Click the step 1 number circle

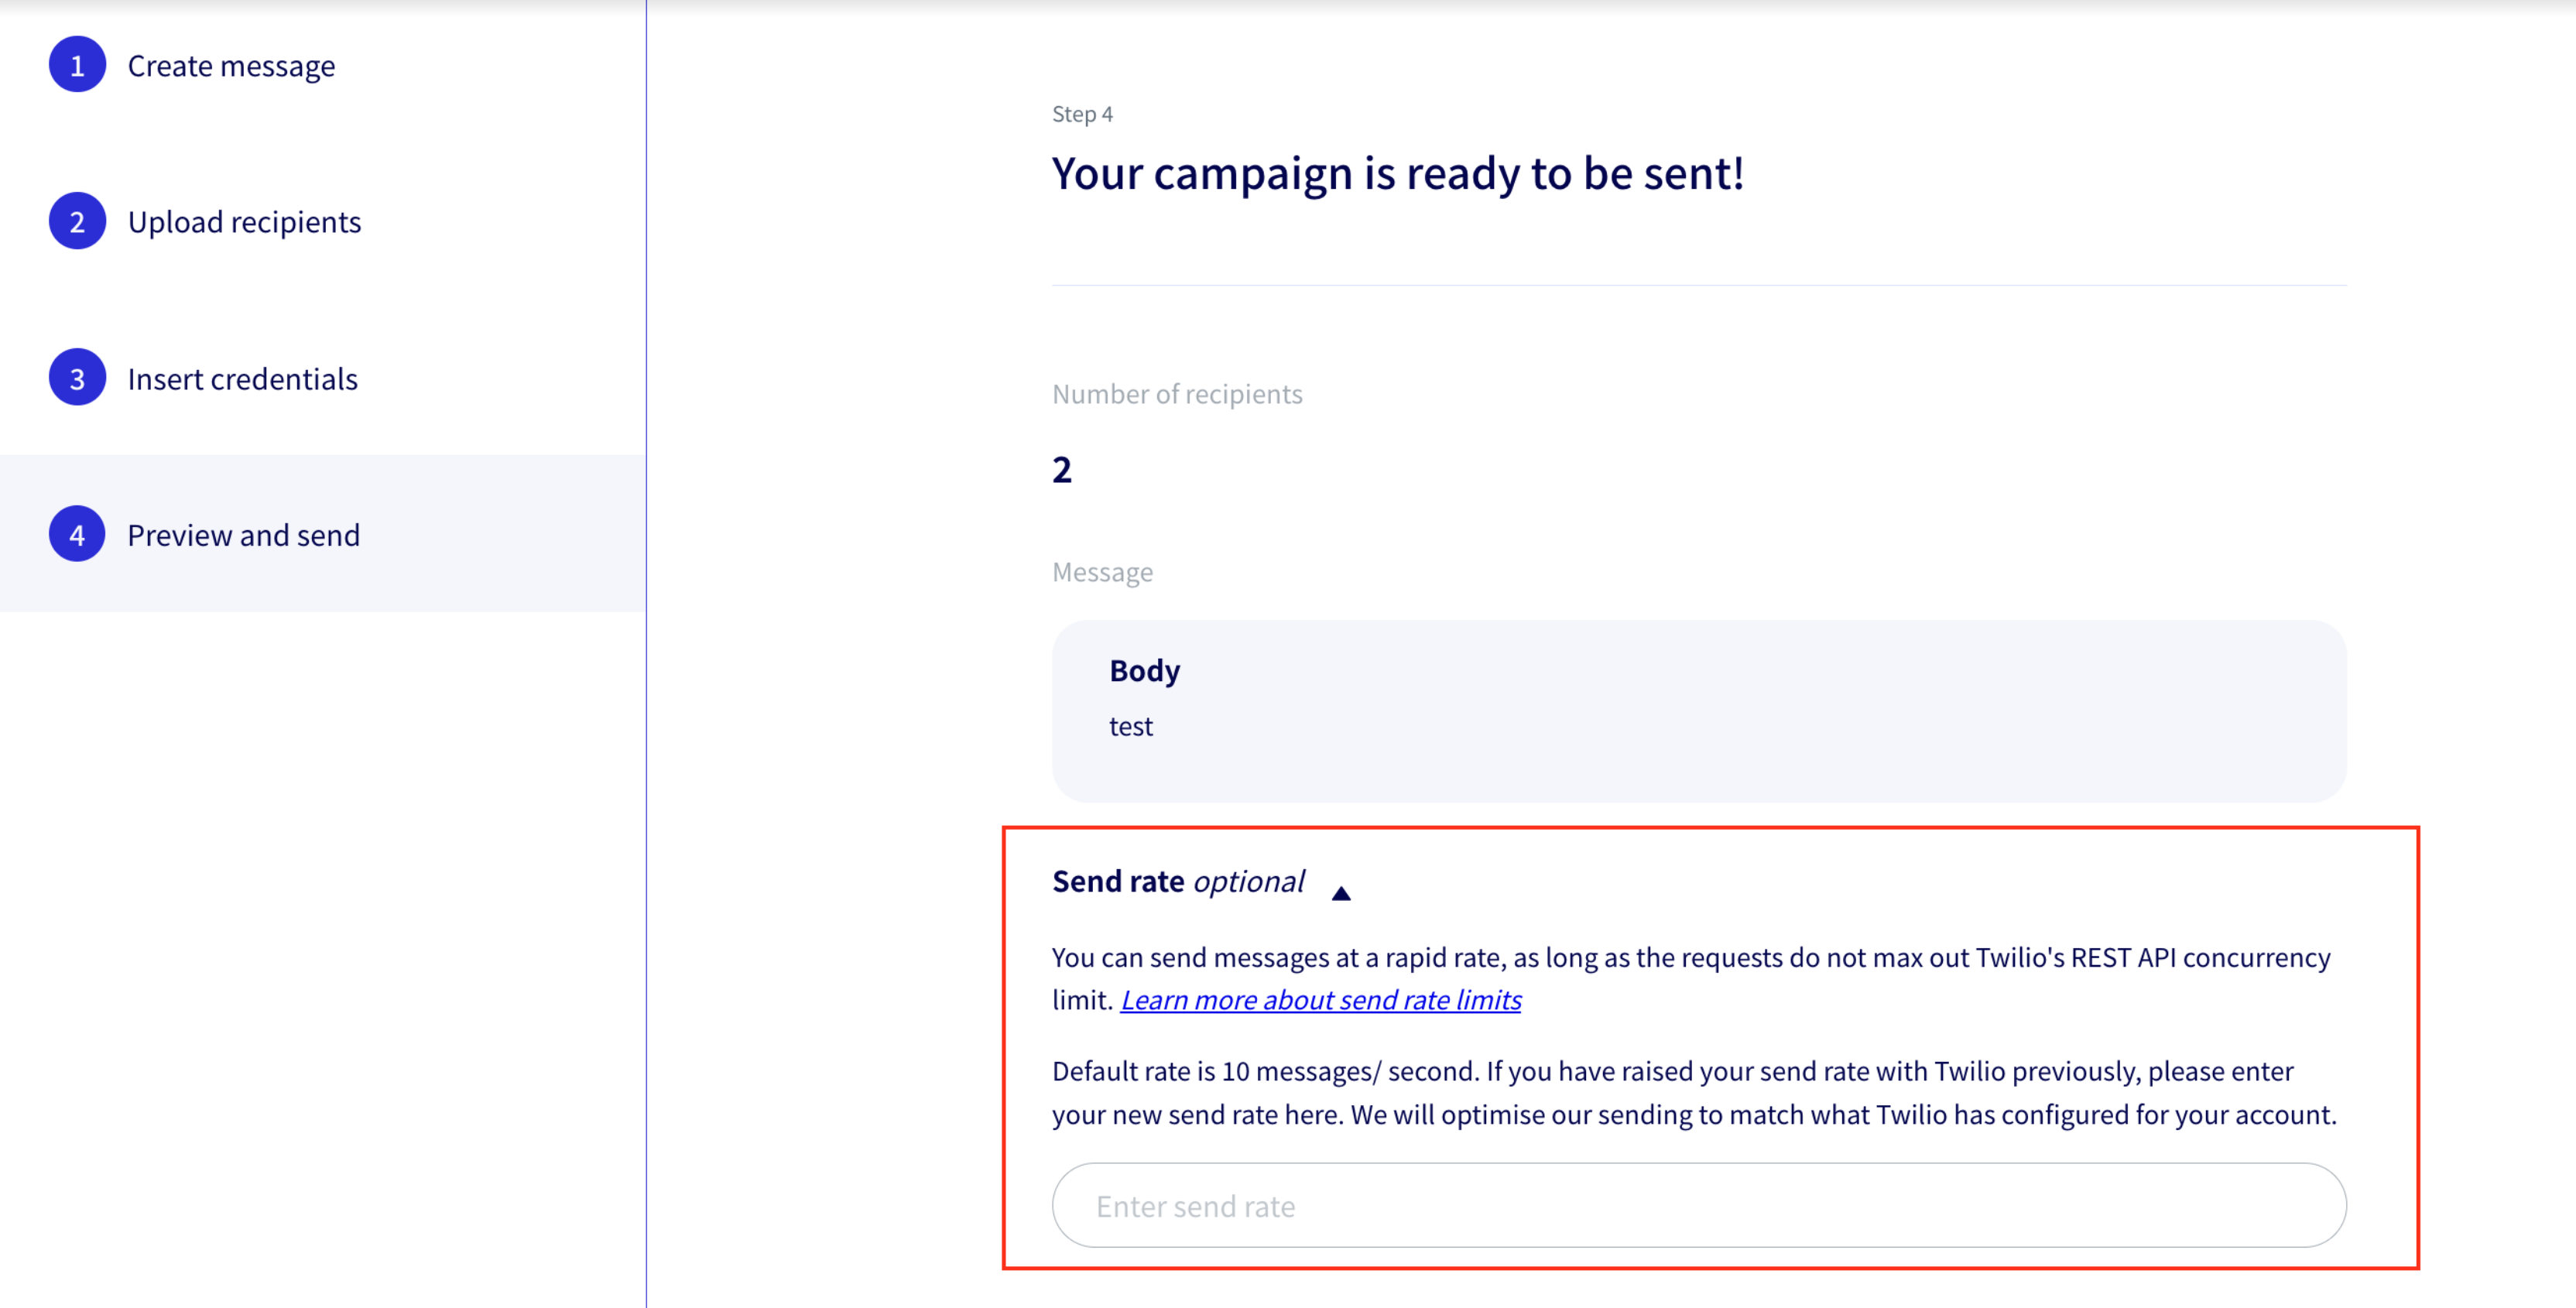coord(77,65)
